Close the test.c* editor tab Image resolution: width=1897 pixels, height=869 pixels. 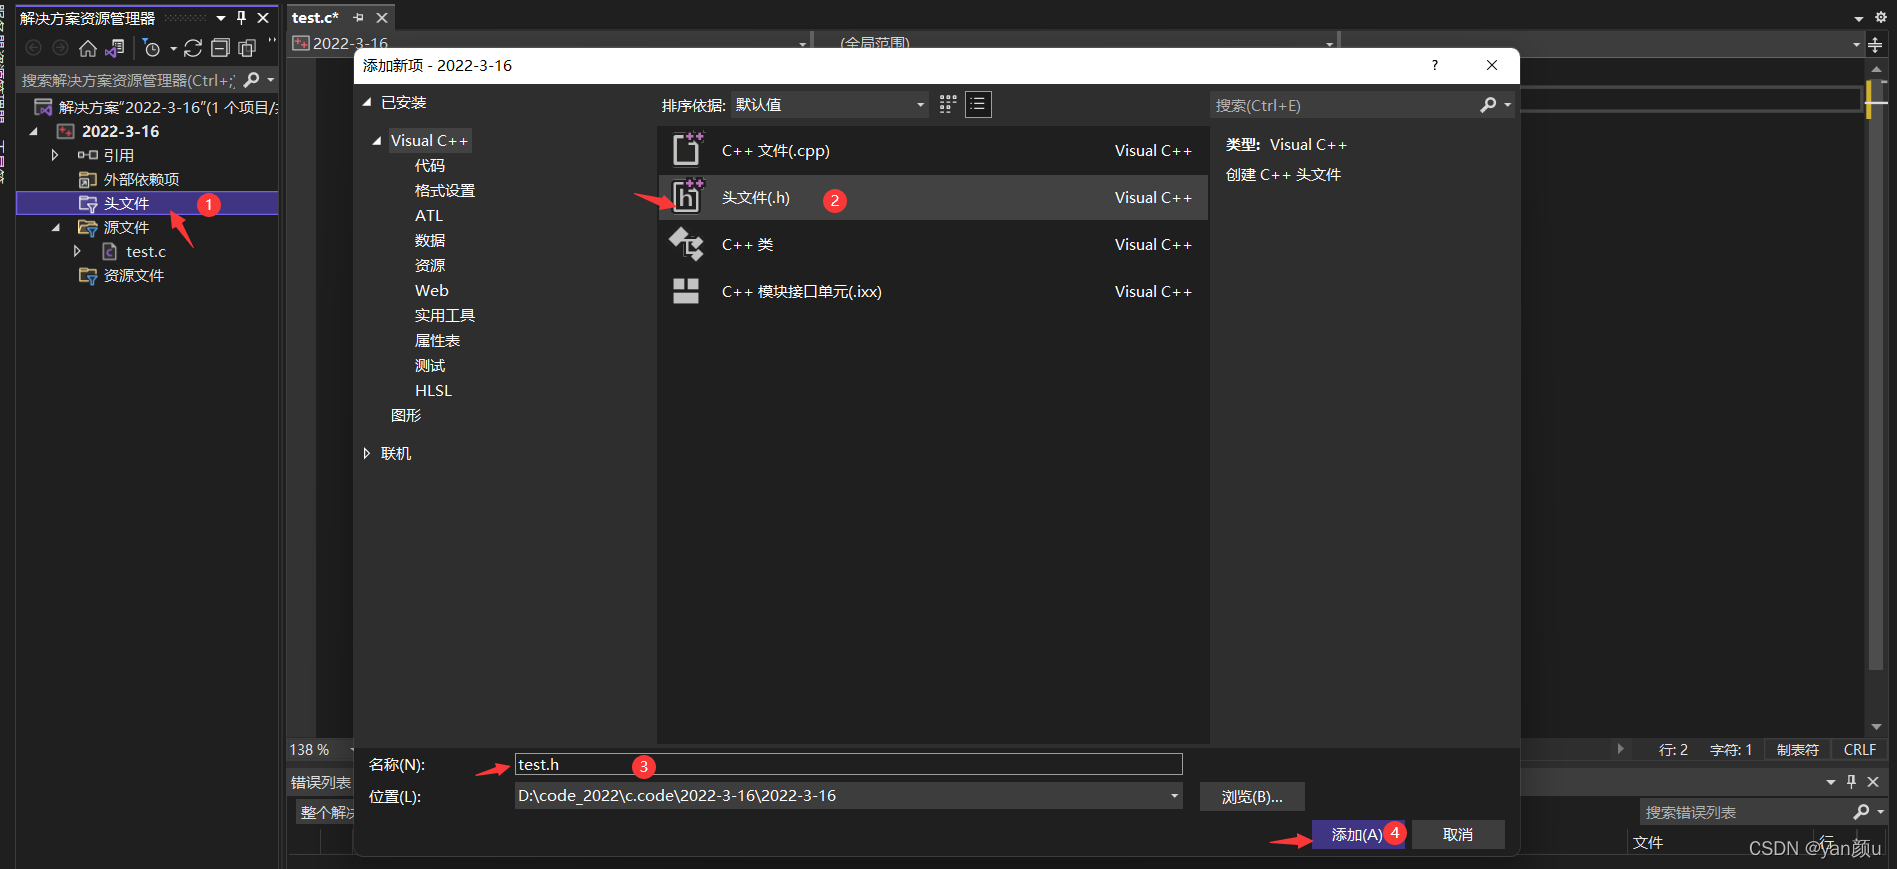382,18
